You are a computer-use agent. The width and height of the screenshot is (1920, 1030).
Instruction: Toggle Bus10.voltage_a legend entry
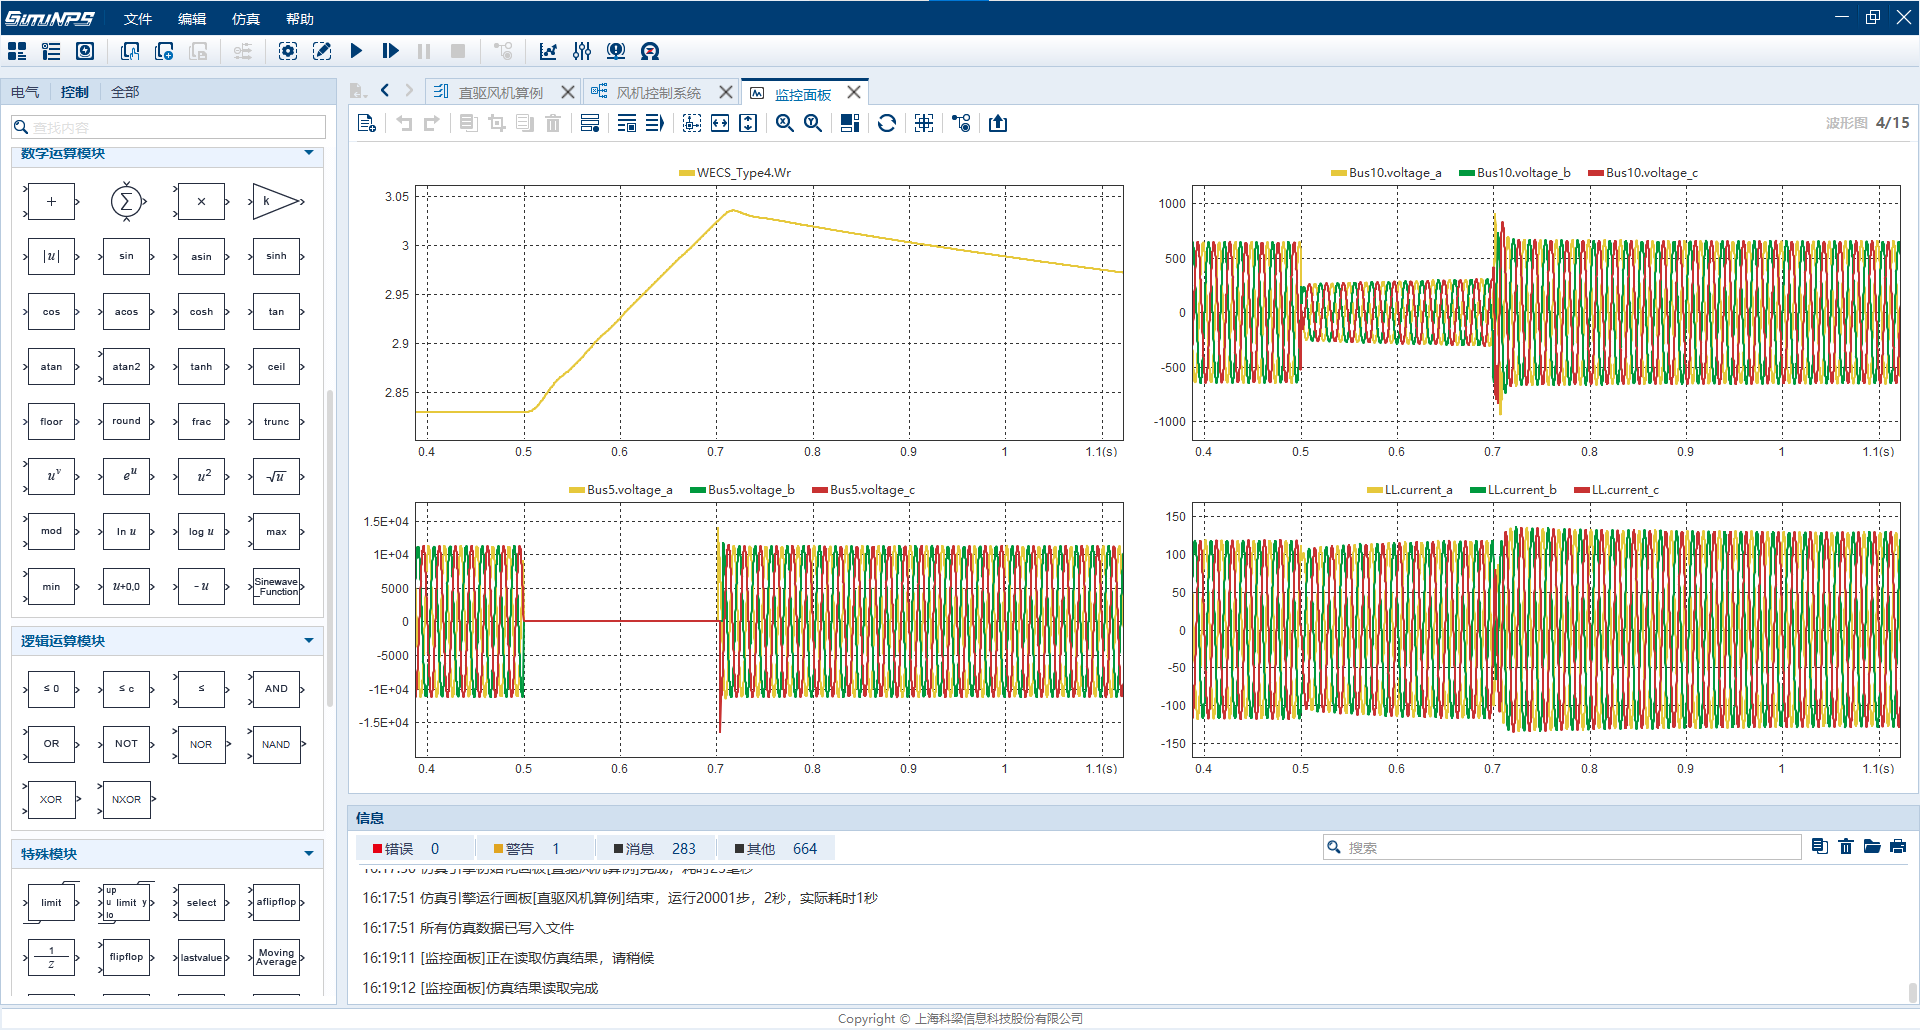tap(1386, 173)
